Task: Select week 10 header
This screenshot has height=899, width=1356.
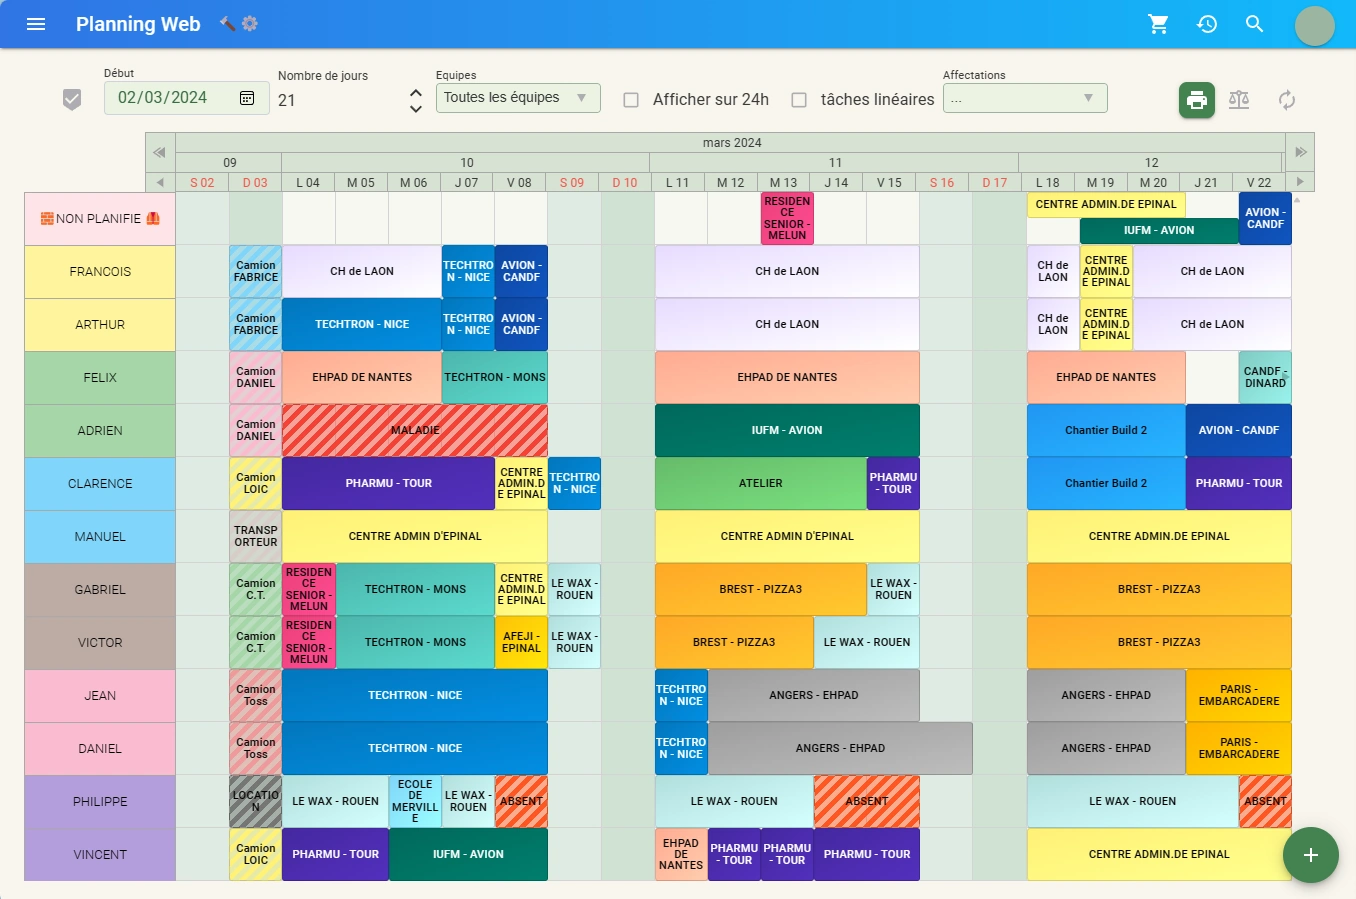Action: click(x=466, y=163)
